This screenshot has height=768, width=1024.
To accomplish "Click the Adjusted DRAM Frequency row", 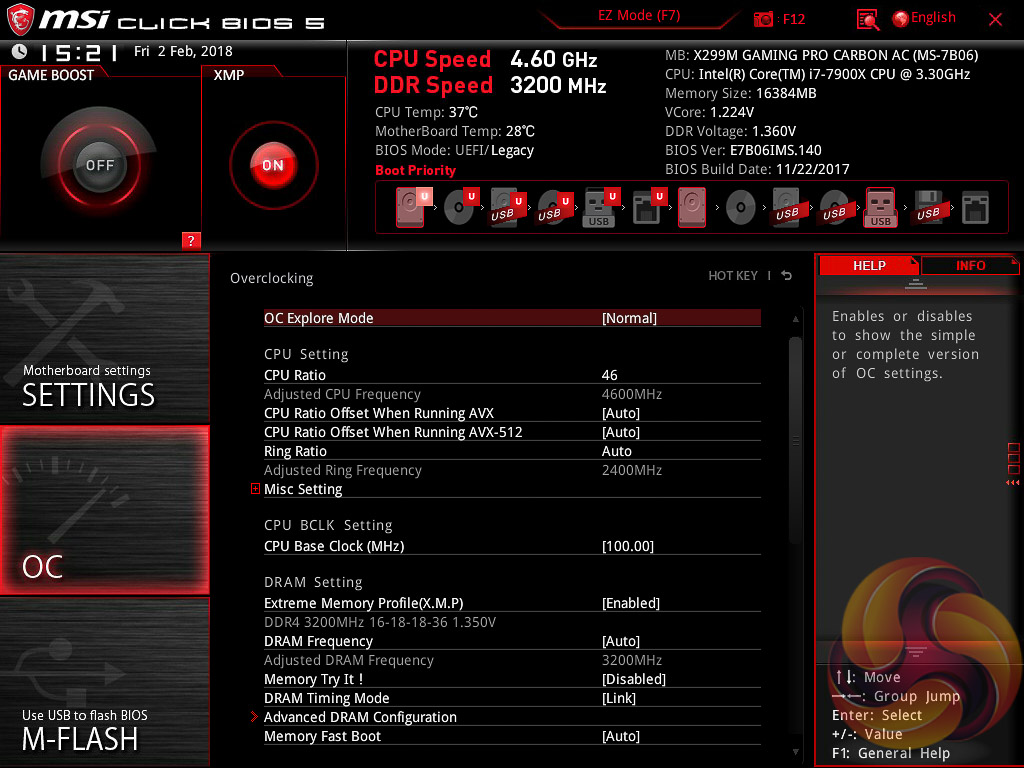I will (x=512, y=660).
